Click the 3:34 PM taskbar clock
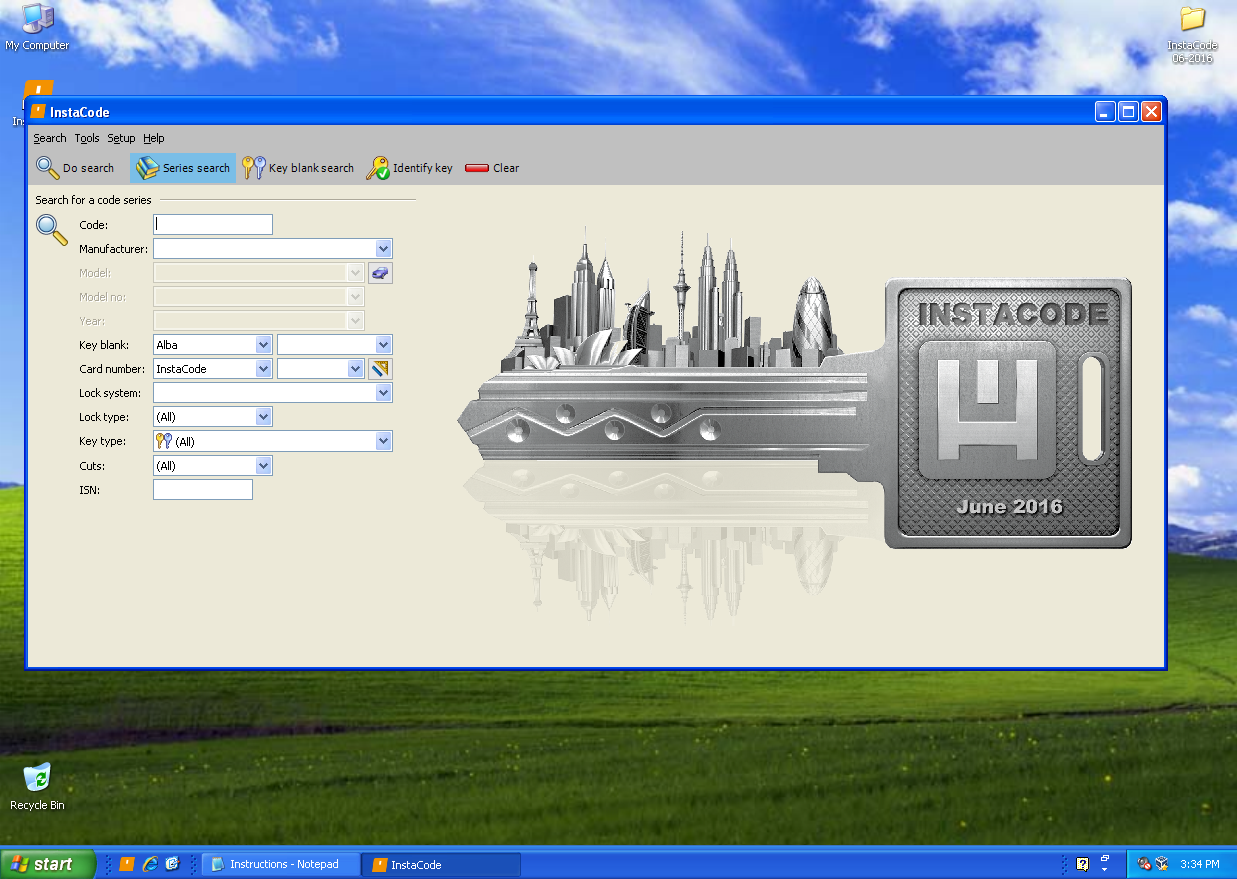The image size is (1237, 879). coord(1200,864)
